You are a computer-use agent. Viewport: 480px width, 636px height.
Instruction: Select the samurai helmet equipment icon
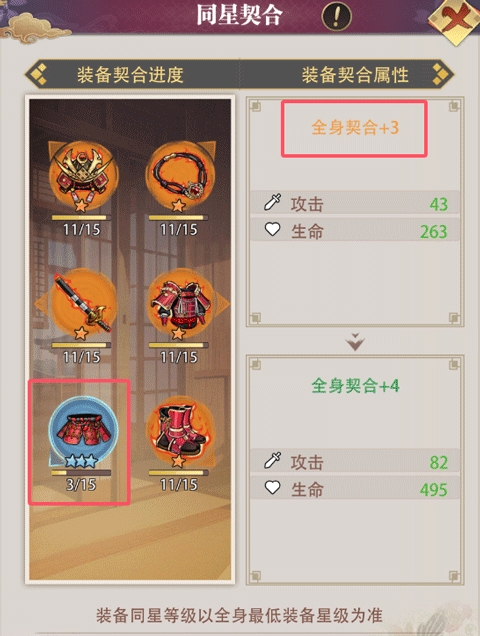83,177
